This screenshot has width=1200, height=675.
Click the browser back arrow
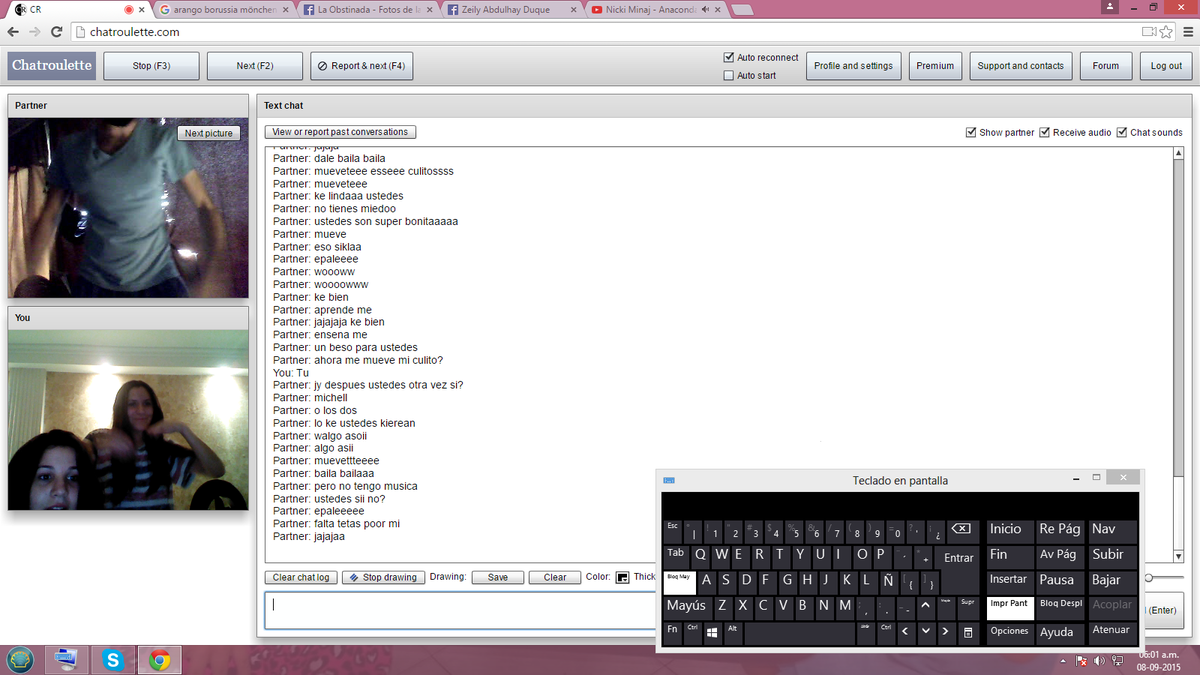[12, 32]
